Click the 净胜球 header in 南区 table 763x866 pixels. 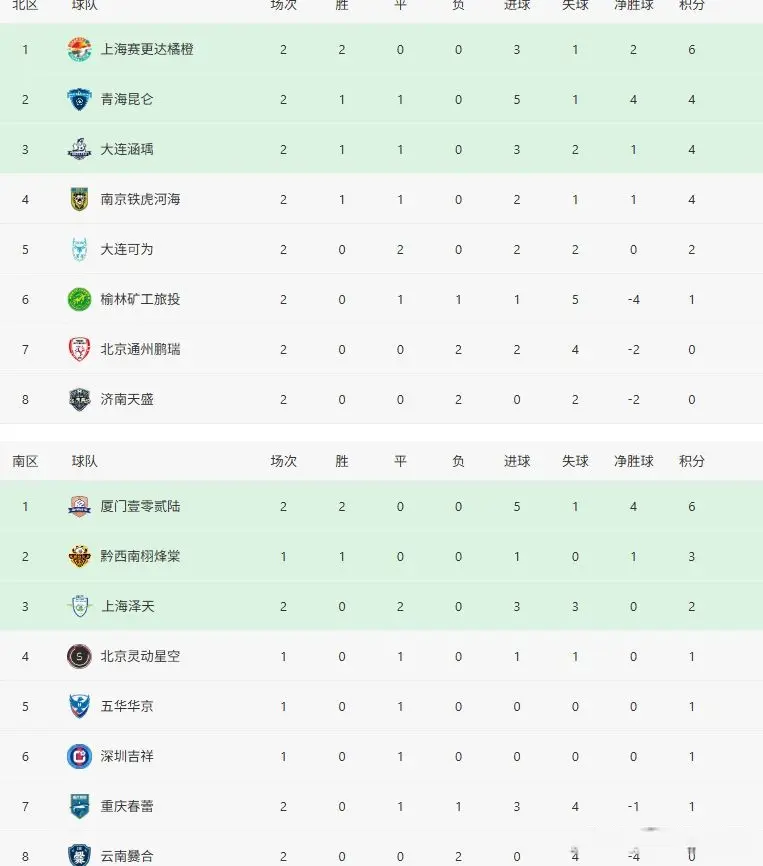pyautogui.click(x=633, y=461)
